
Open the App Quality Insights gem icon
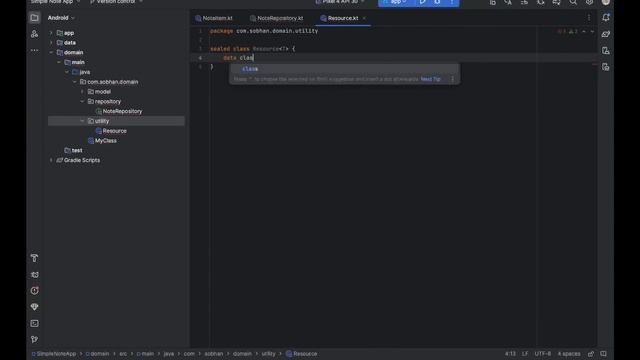point(34,307)
